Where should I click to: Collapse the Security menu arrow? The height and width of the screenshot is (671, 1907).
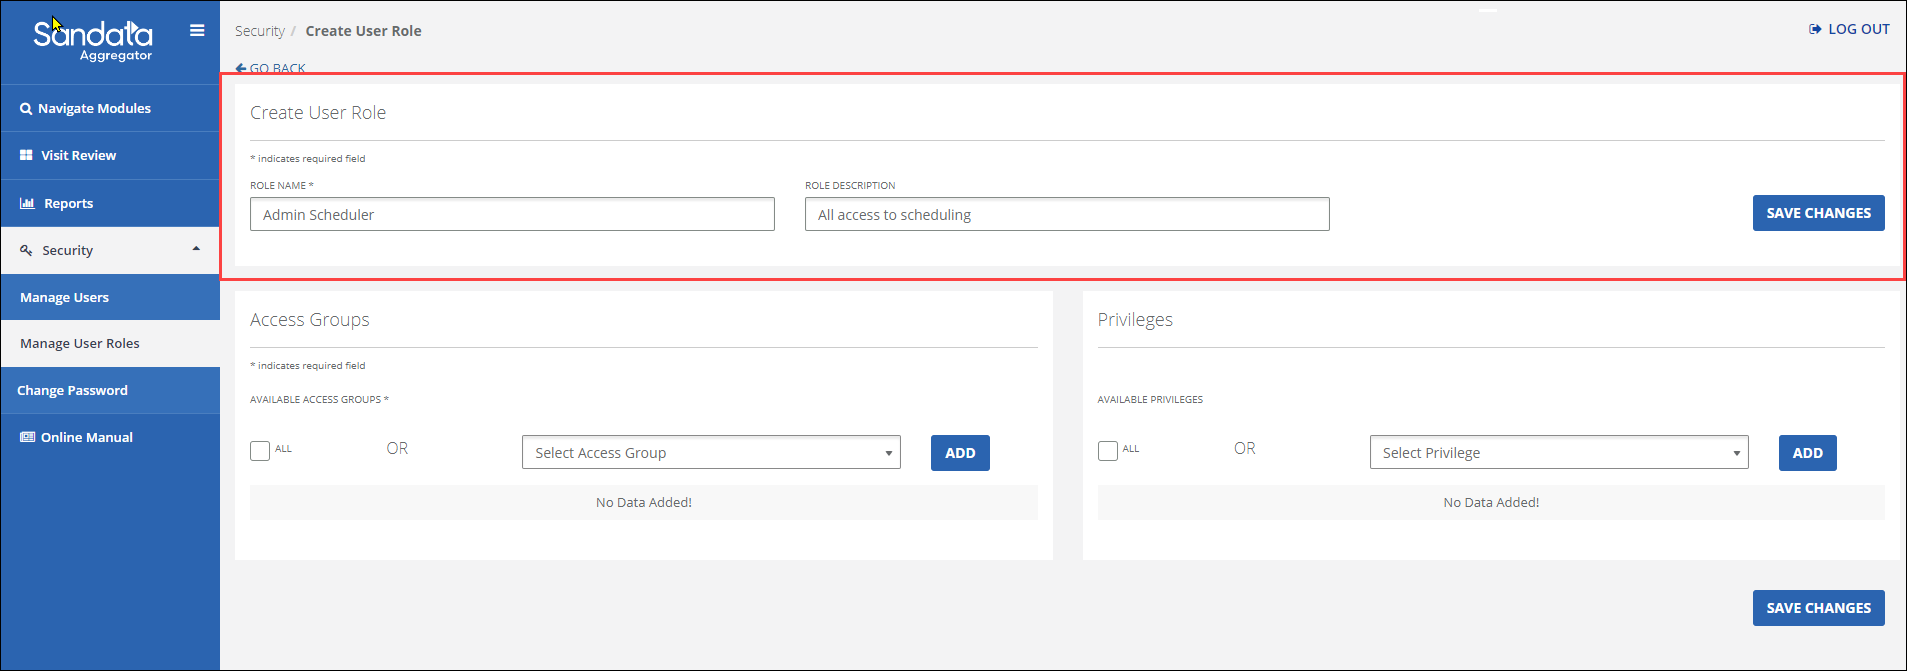coord(196,249)
